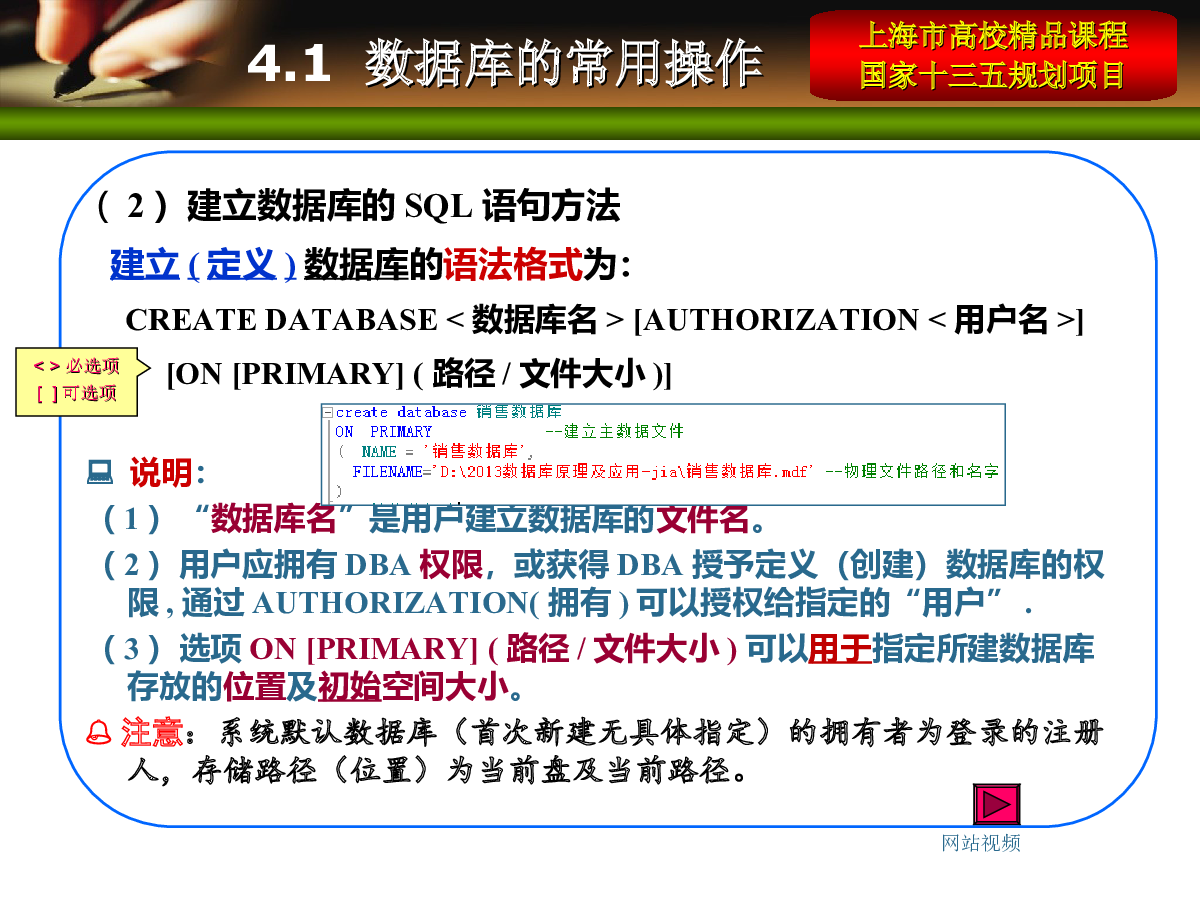The height and width of the screenshot is (900, 1200).
Task: Click the red play button above 网站视频
Action: click(997, 804)
